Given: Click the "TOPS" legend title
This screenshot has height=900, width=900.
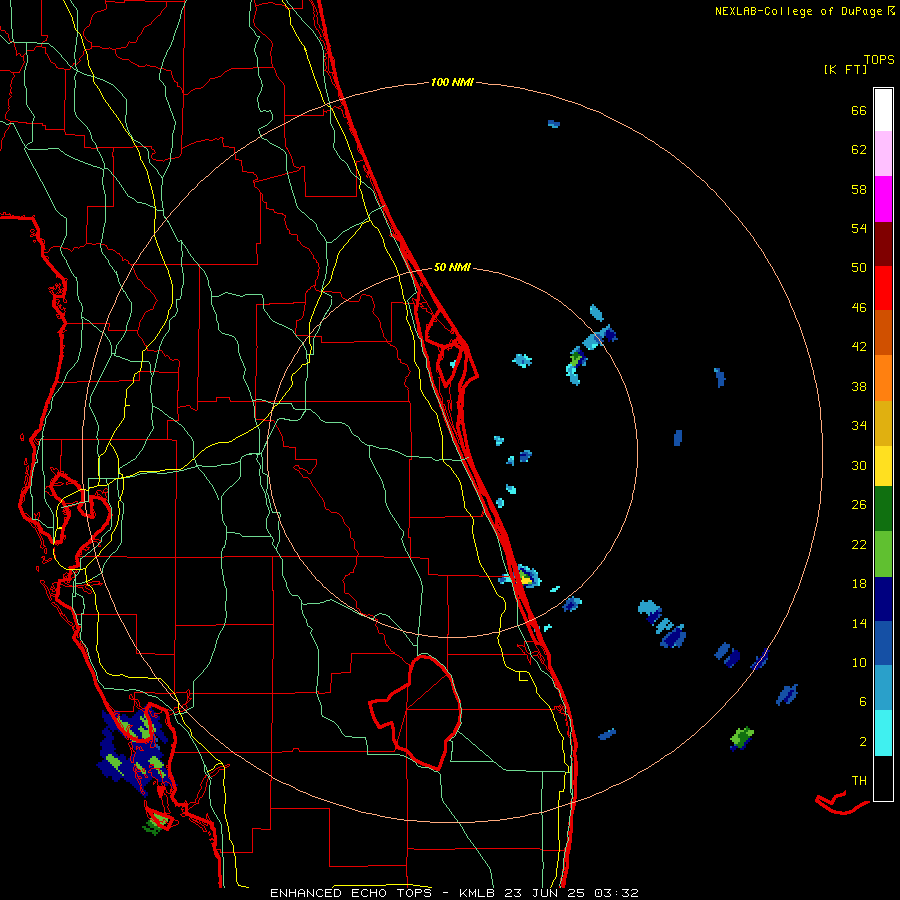Looking at the screenshot, I should coord(879,59).
